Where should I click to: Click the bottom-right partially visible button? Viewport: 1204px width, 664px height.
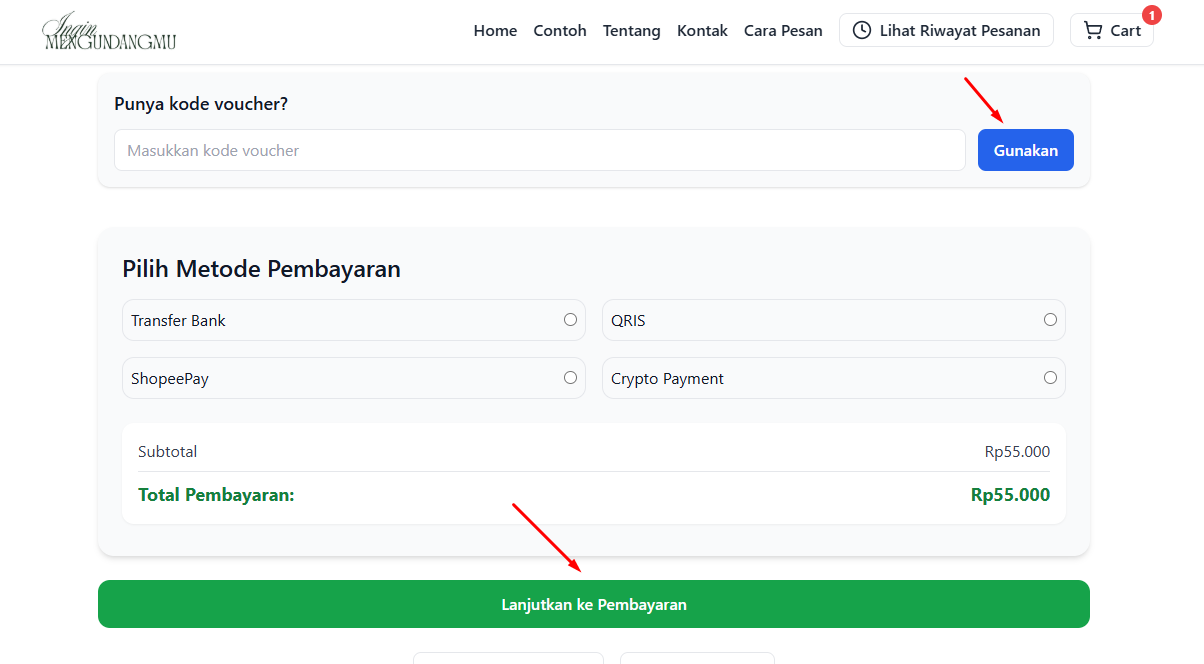pyautogui.click(x=697, y=658)
